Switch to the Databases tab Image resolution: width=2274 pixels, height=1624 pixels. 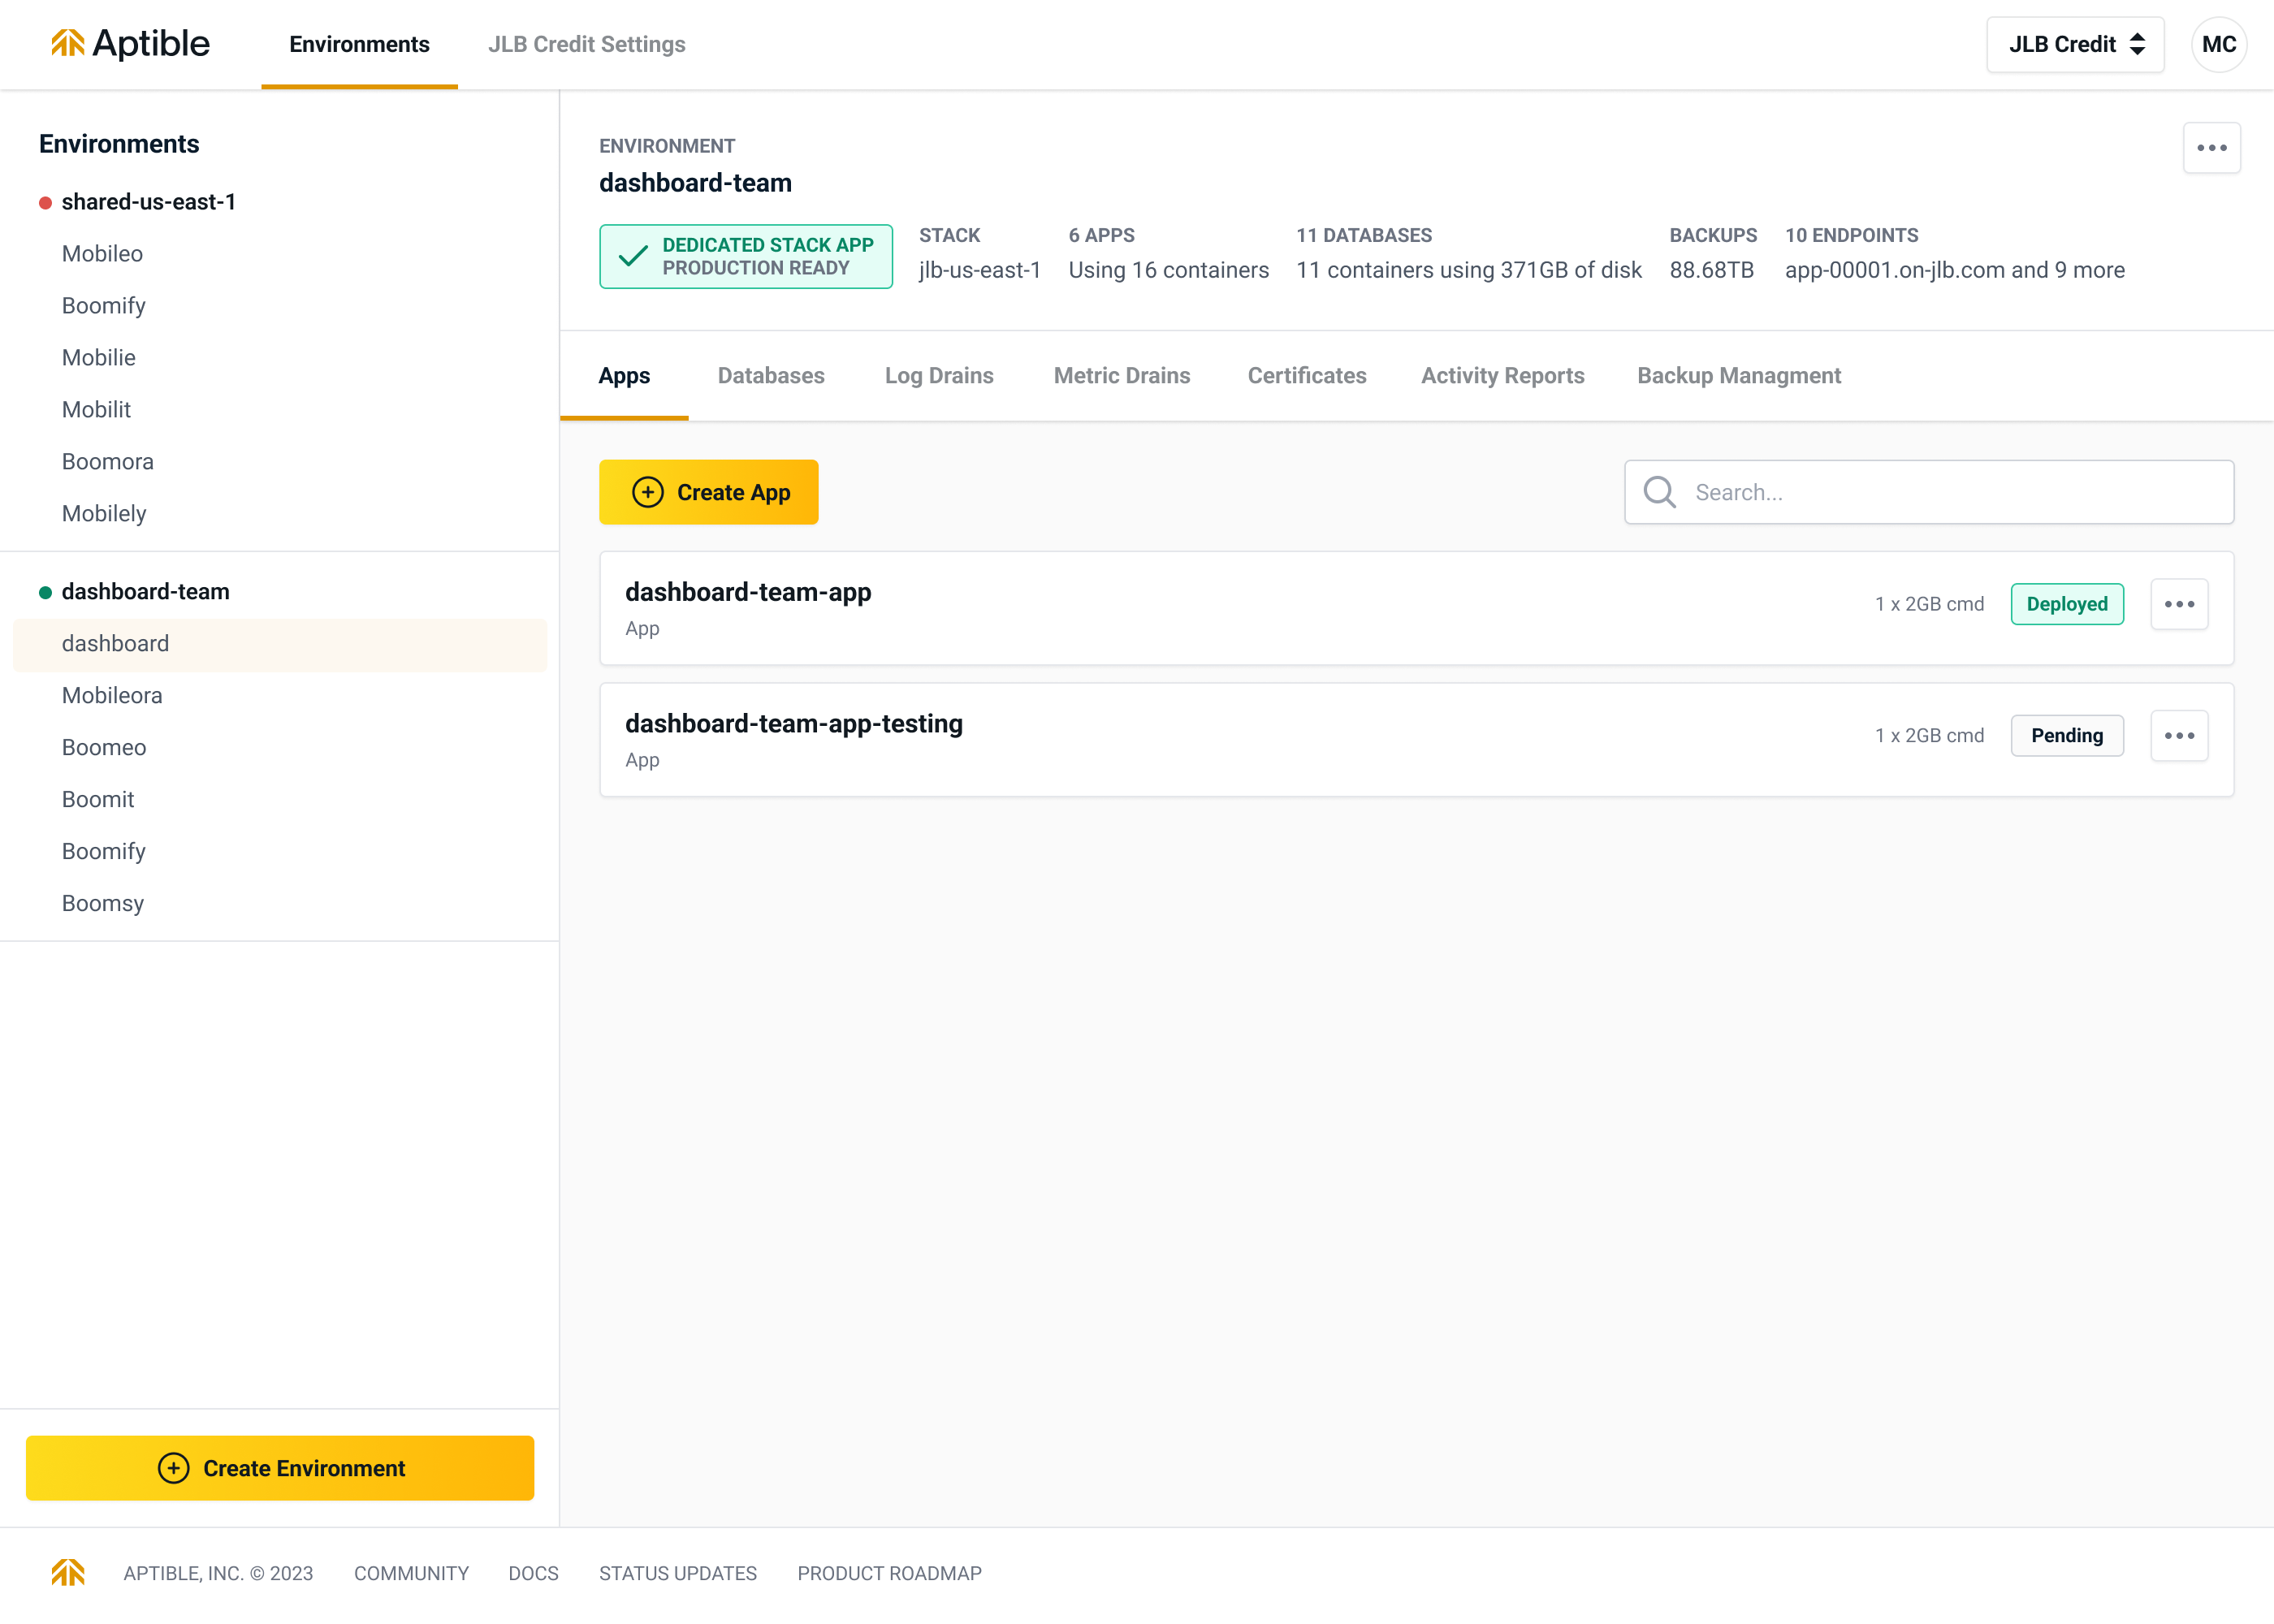click(x=771, y=376)
